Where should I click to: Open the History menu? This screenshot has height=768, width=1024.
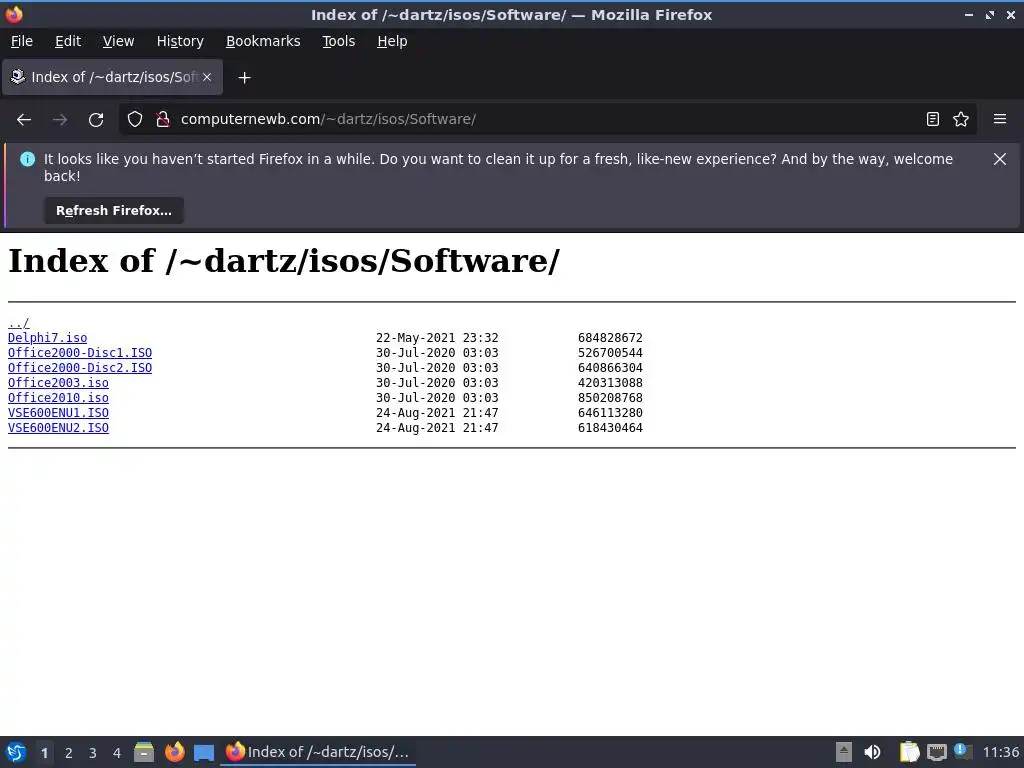pyautogui.click(x=180, y=41)
